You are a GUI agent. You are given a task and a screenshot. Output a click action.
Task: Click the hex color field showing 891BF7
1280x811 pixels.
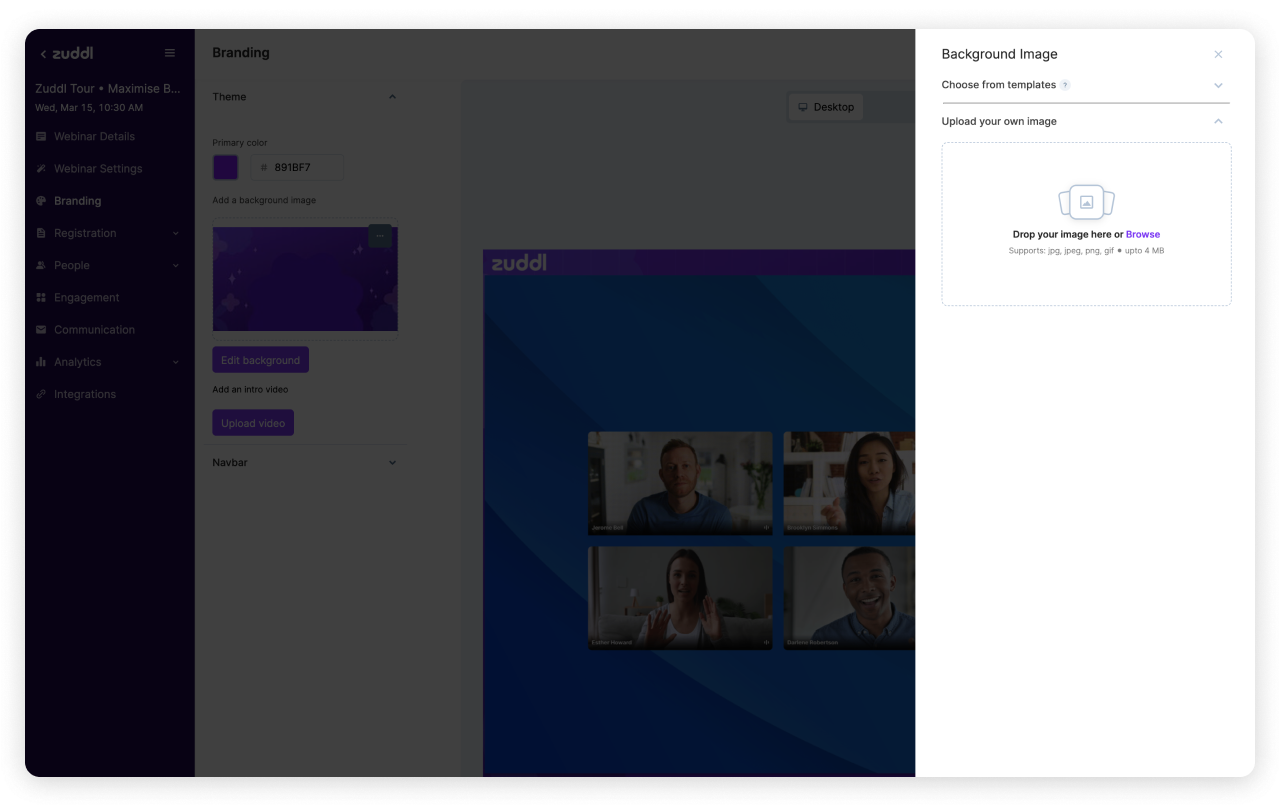(x=297, y=167)
